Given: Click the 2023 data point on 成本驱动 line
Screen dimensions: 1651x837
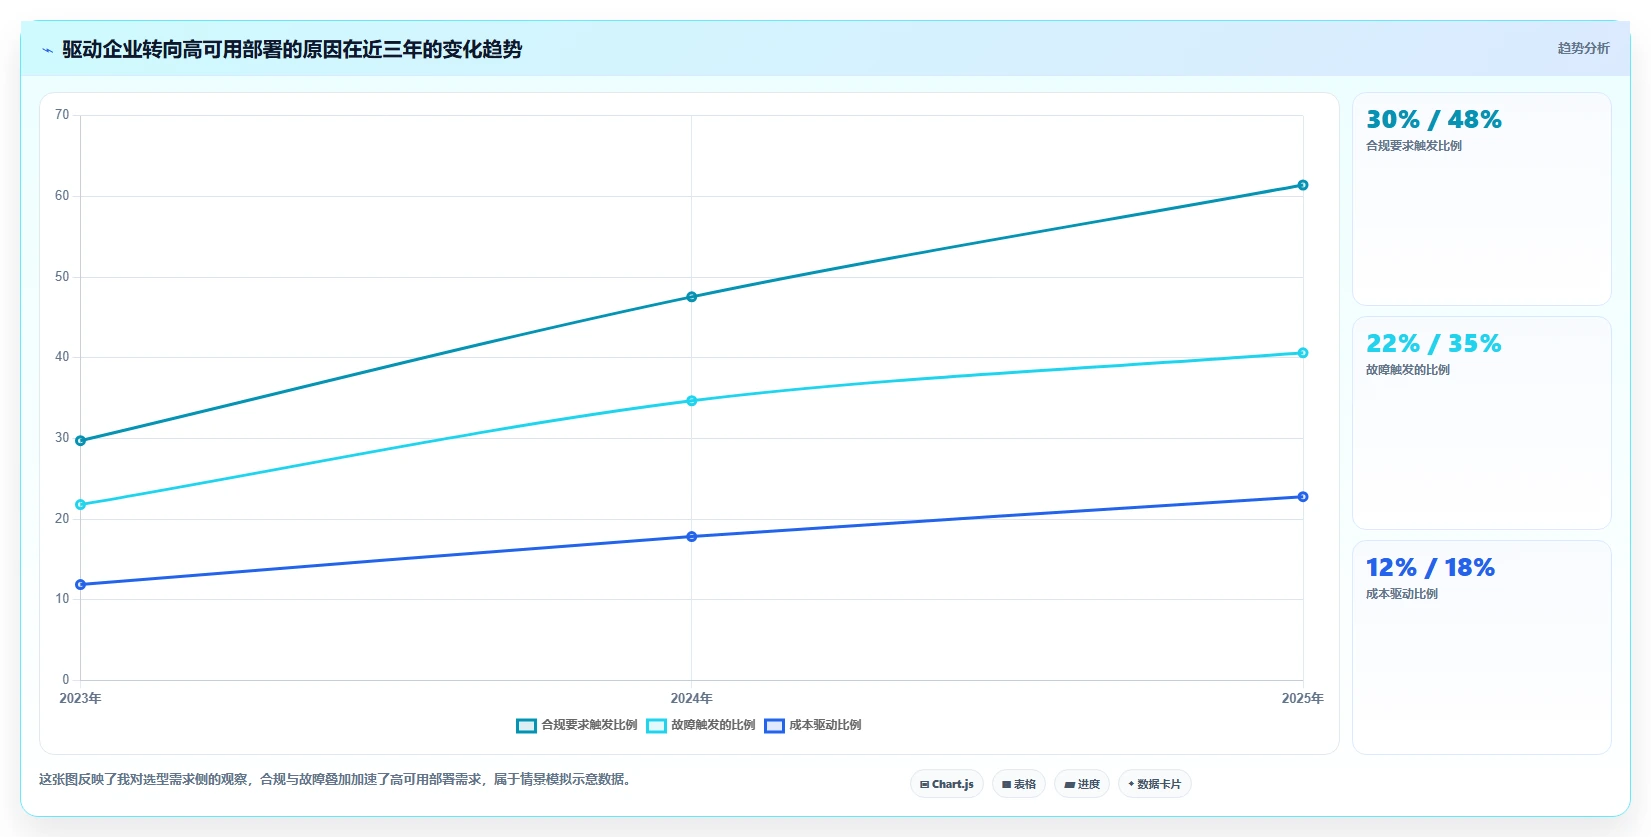Looking at the screenshot, I should (x=81, y=585).
